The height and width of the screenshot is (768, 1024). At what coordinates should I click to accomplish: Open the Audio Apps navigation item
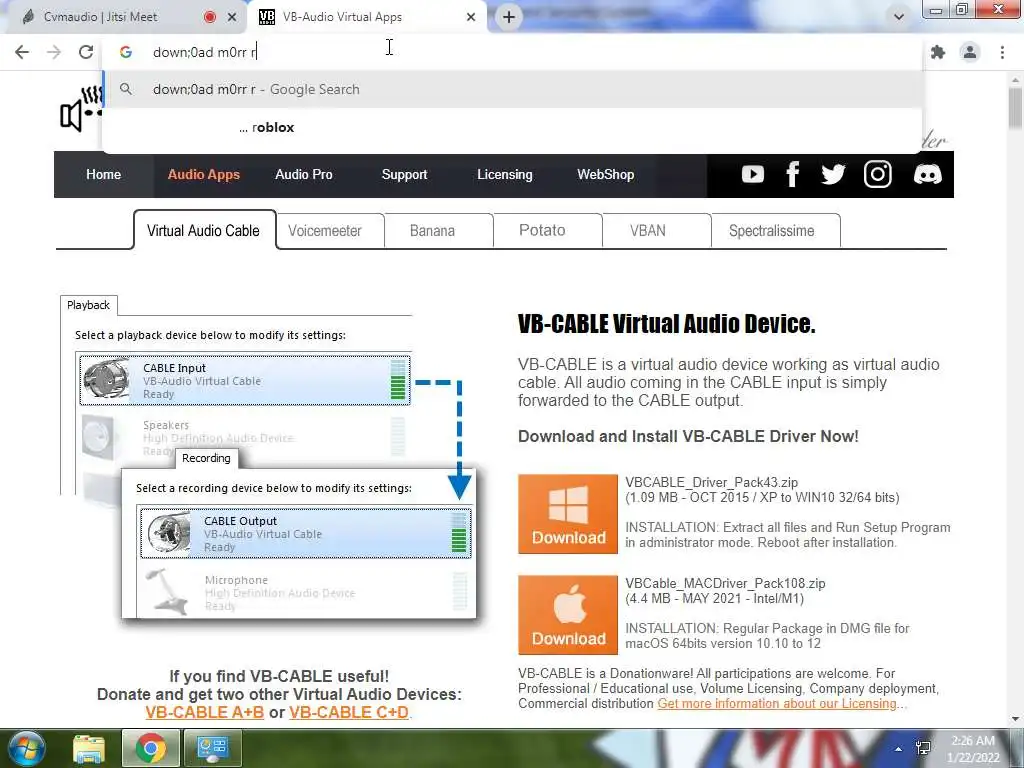(x=204, y=174)
